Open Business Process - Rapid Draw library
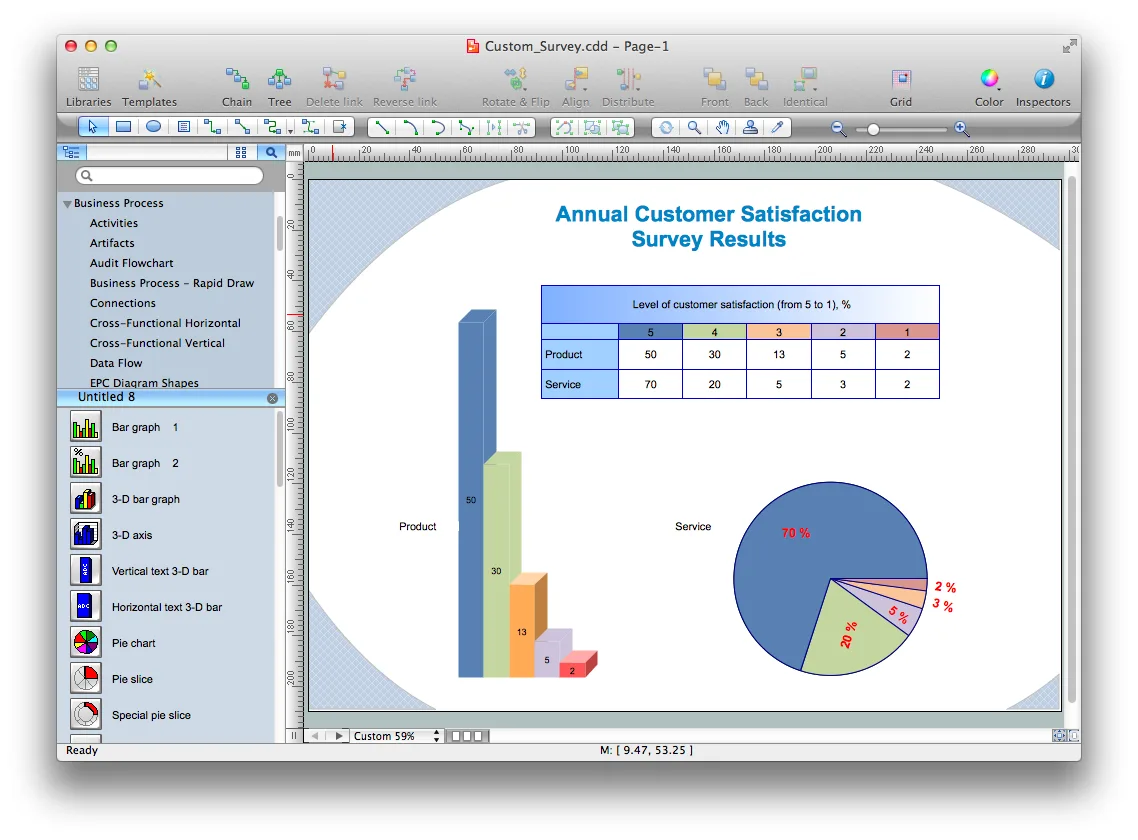The height and width of the screenshot is (840, 1138). click(172, 282)
